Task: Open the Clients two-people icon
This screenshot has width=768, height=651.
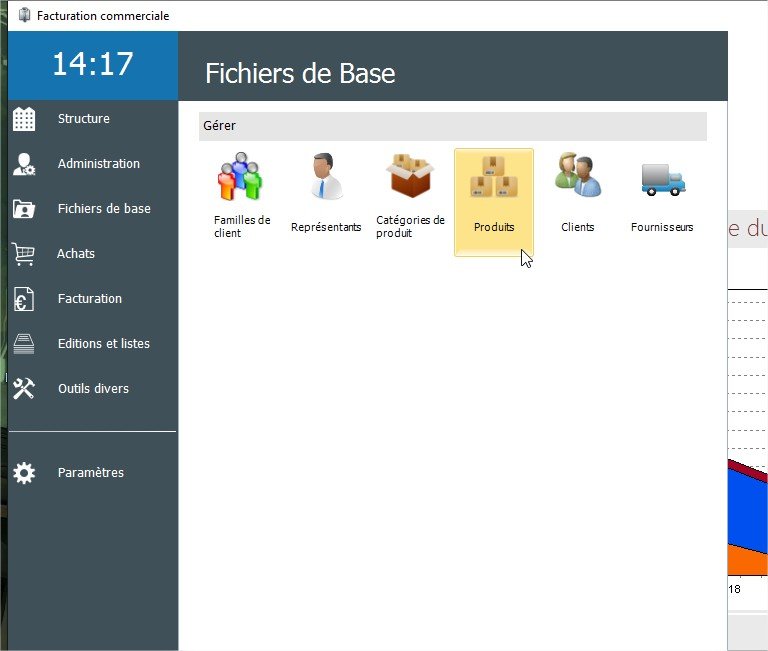Action: (578, 175)
